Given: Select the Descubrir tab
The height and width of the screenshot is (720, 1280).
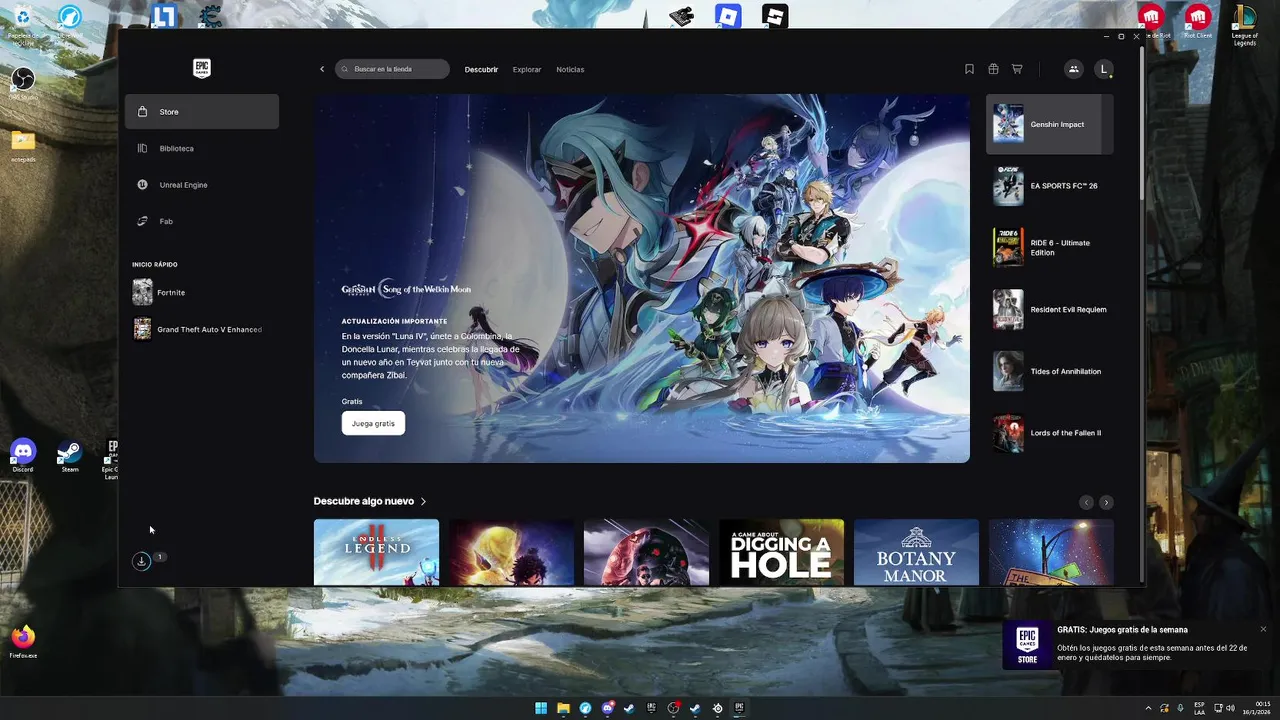Looking at the screenshot, I should (x=481, y=69).
